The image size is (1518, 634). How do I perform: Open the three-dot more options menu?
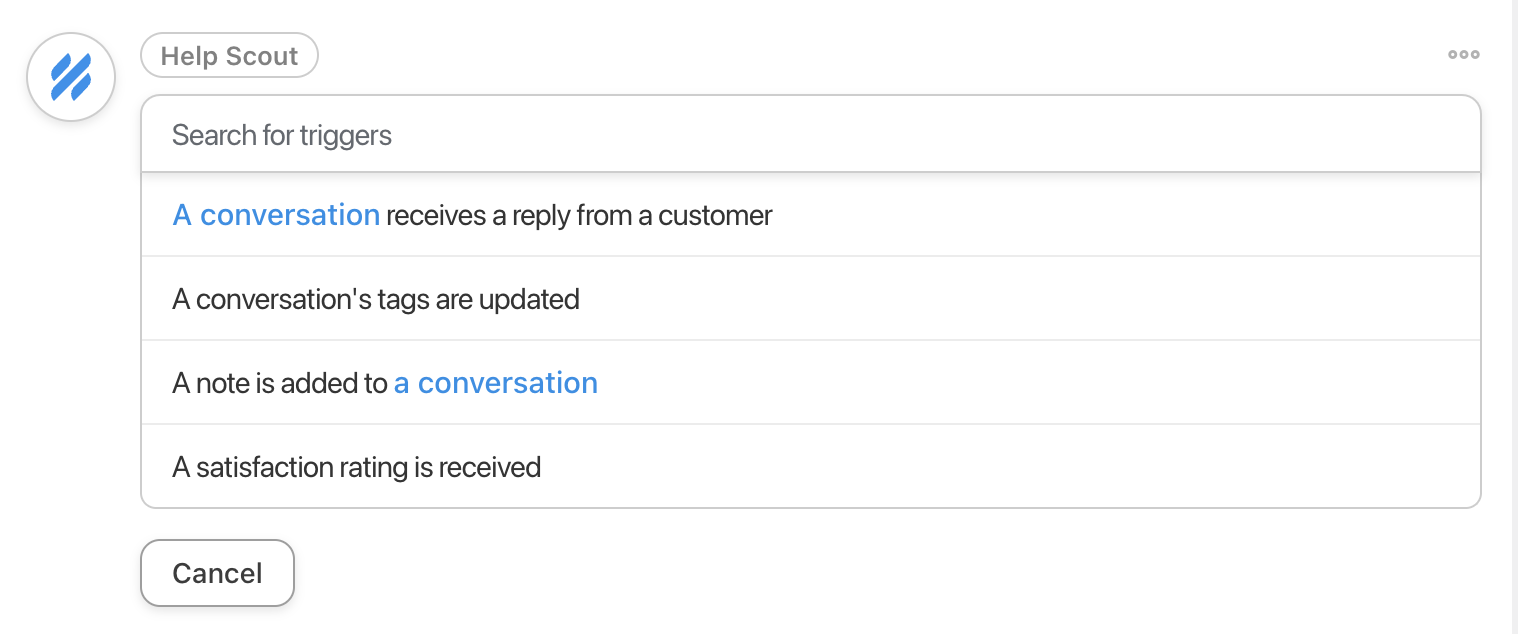pyautogui.click(x=1463, y=55)
